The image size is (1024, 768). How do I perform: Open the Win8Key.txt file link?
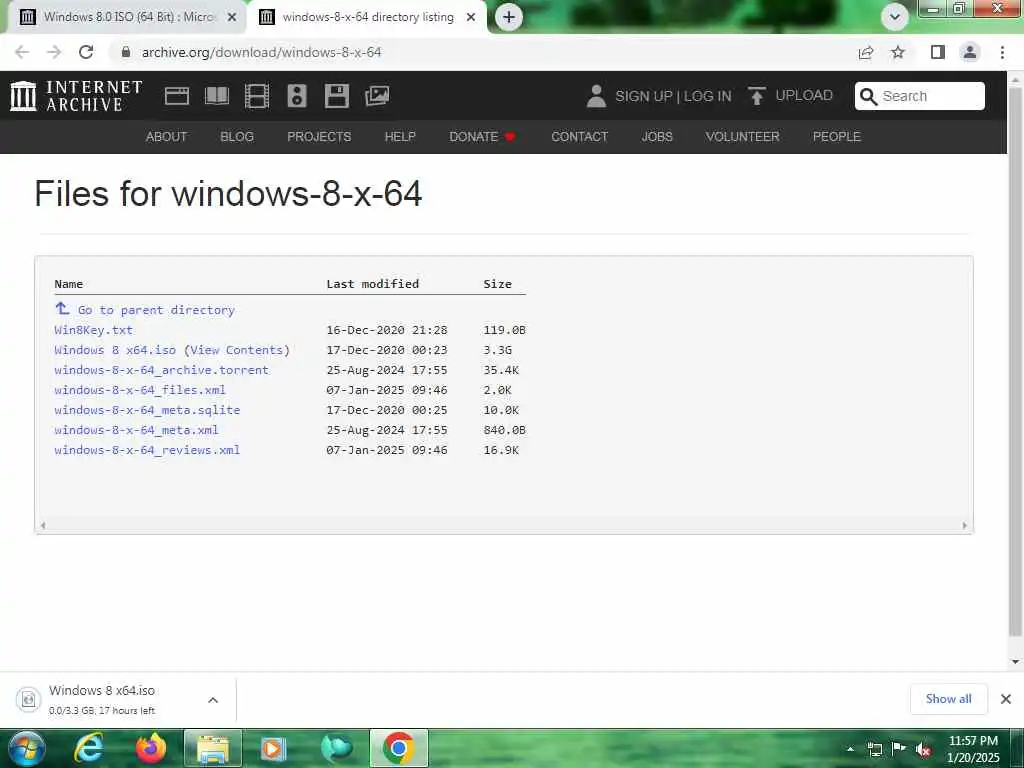pos(93,330)
